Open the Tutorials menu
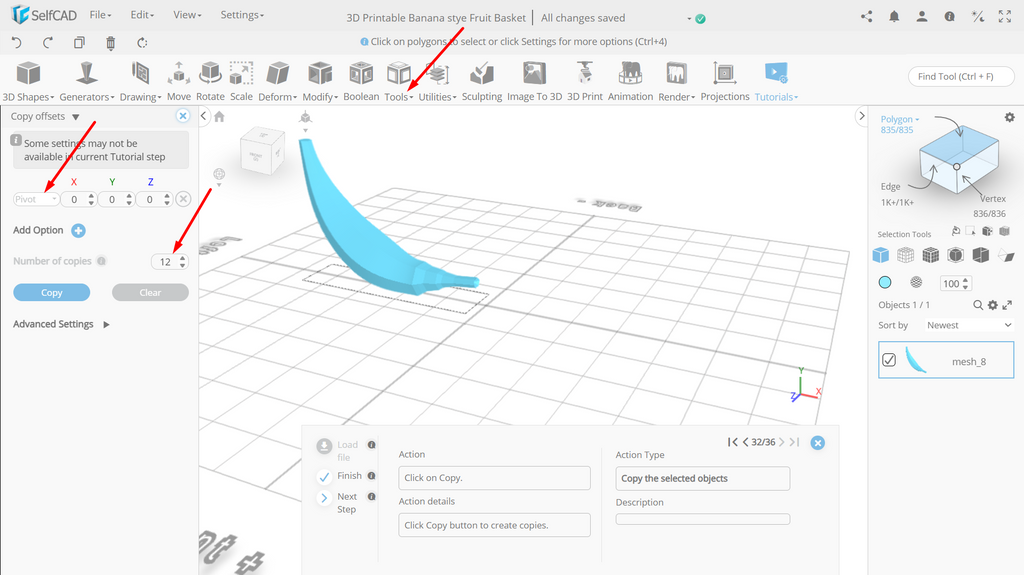1024x575 pixels. (776, 82)
